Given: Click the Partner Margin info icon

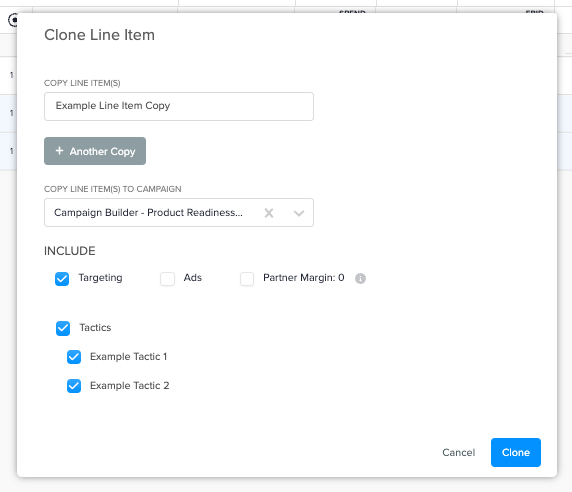Looking at the screenshot, I should click(x=360, y=278).
